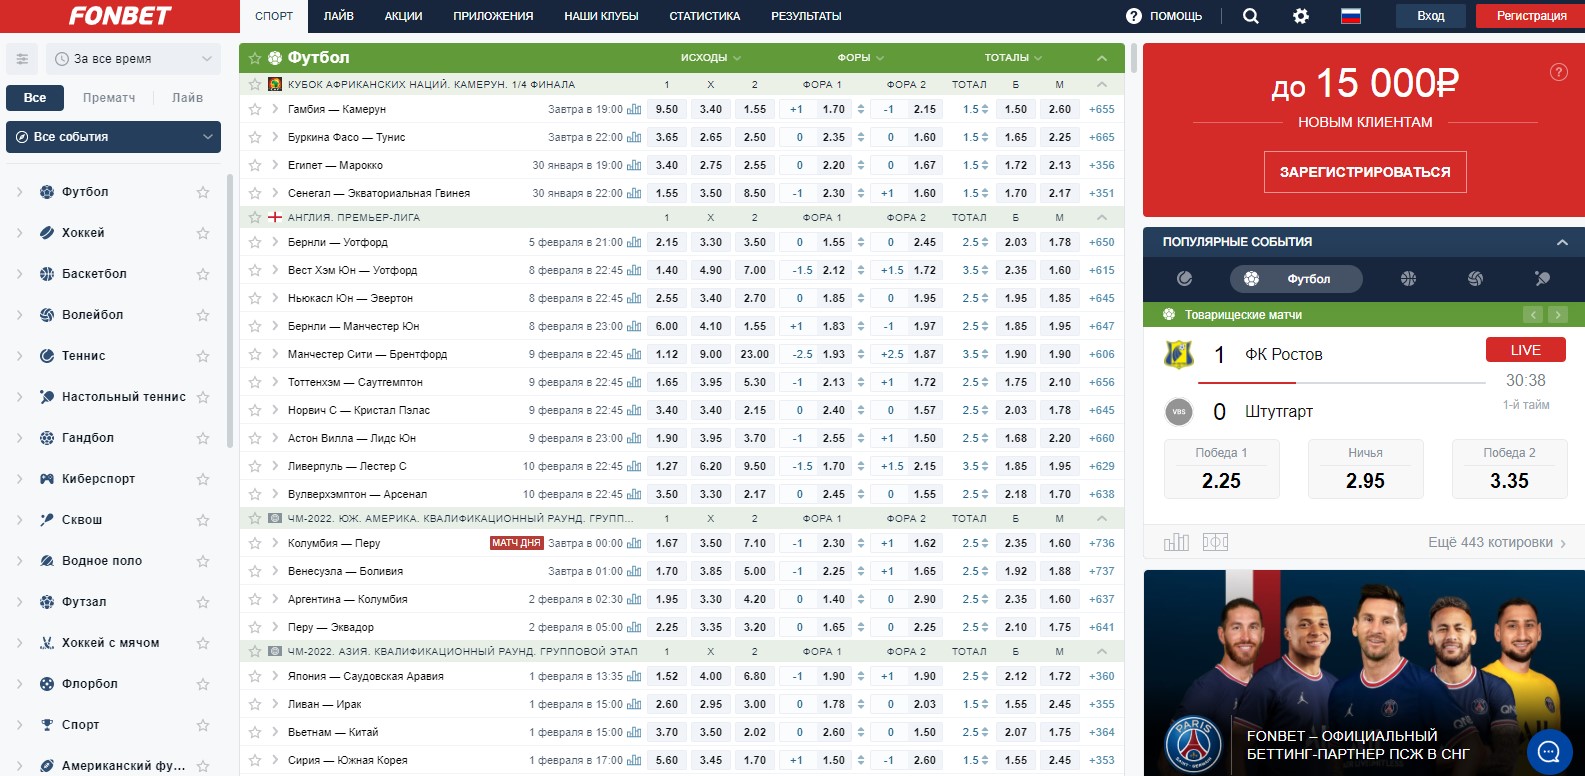1585x776 pixels.
Task: Click the Russian flag language icon
Action: point(1351,16)
